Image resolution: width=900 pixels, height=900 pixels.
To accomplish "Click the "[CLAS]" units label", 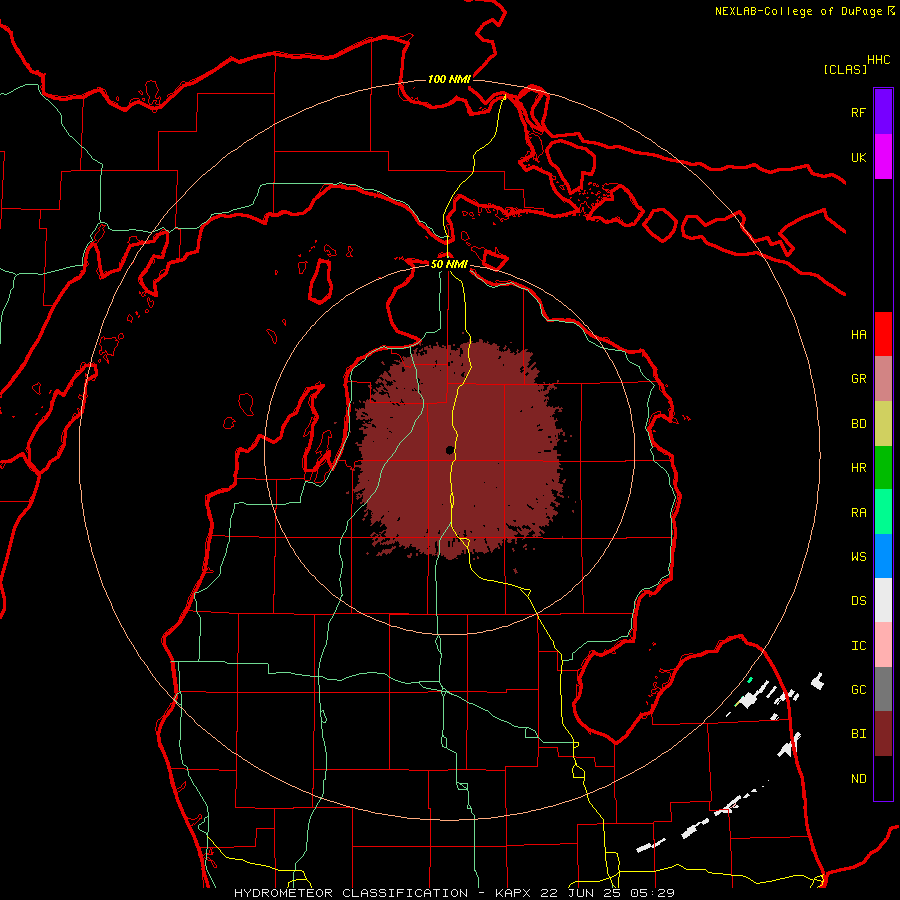I will click(x=845, y=69).
